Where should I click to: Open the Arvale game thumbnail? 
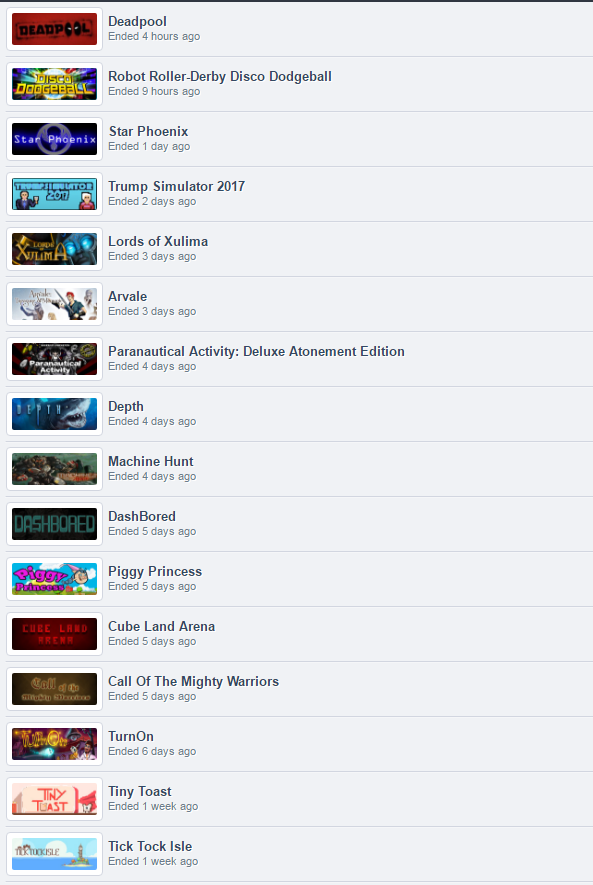tap(54, 304)
